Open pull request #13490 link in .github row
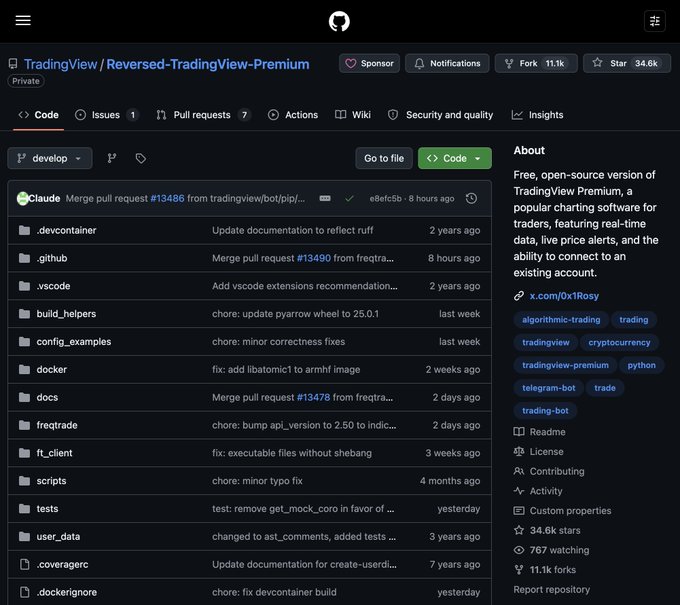The height and width of the screenshot is (605, 680). 314,258
